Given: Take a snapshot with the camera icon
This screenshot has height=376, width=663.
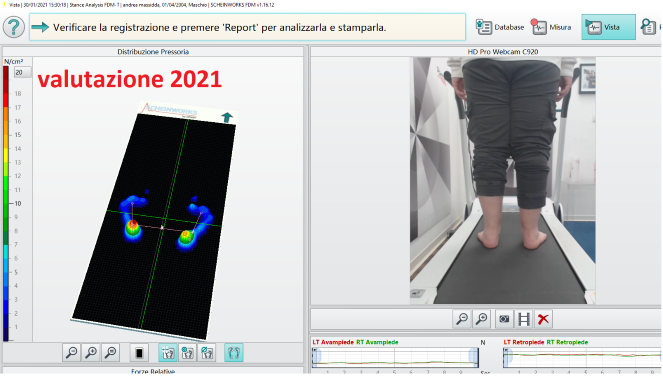Looking at the screenshot, I should [x=504, y=319].
